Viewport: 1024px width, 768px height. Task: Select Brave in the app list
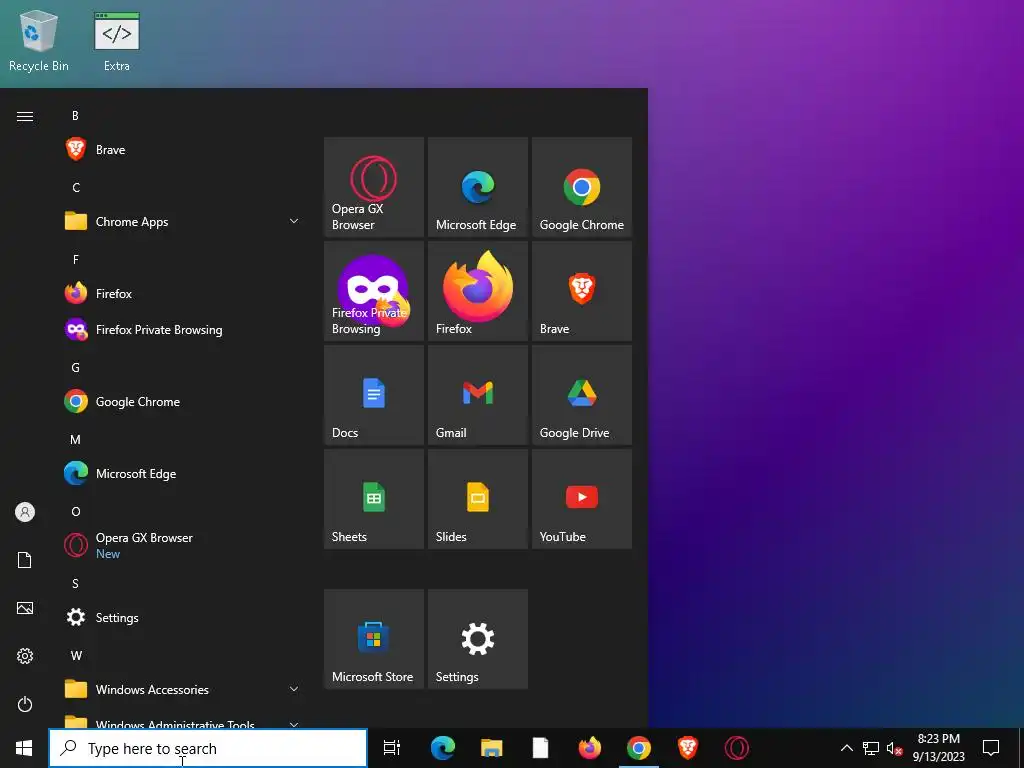pos(183,150)
